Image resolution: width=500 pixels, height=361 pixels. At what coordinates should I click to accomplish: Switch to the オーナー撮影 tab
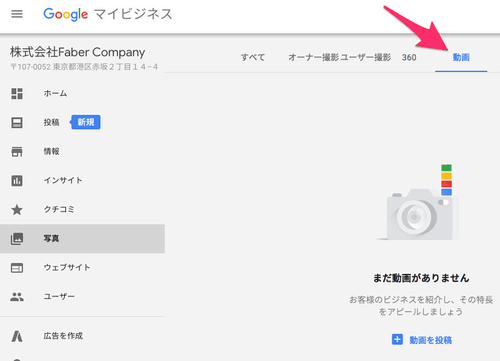pos(313,57)
